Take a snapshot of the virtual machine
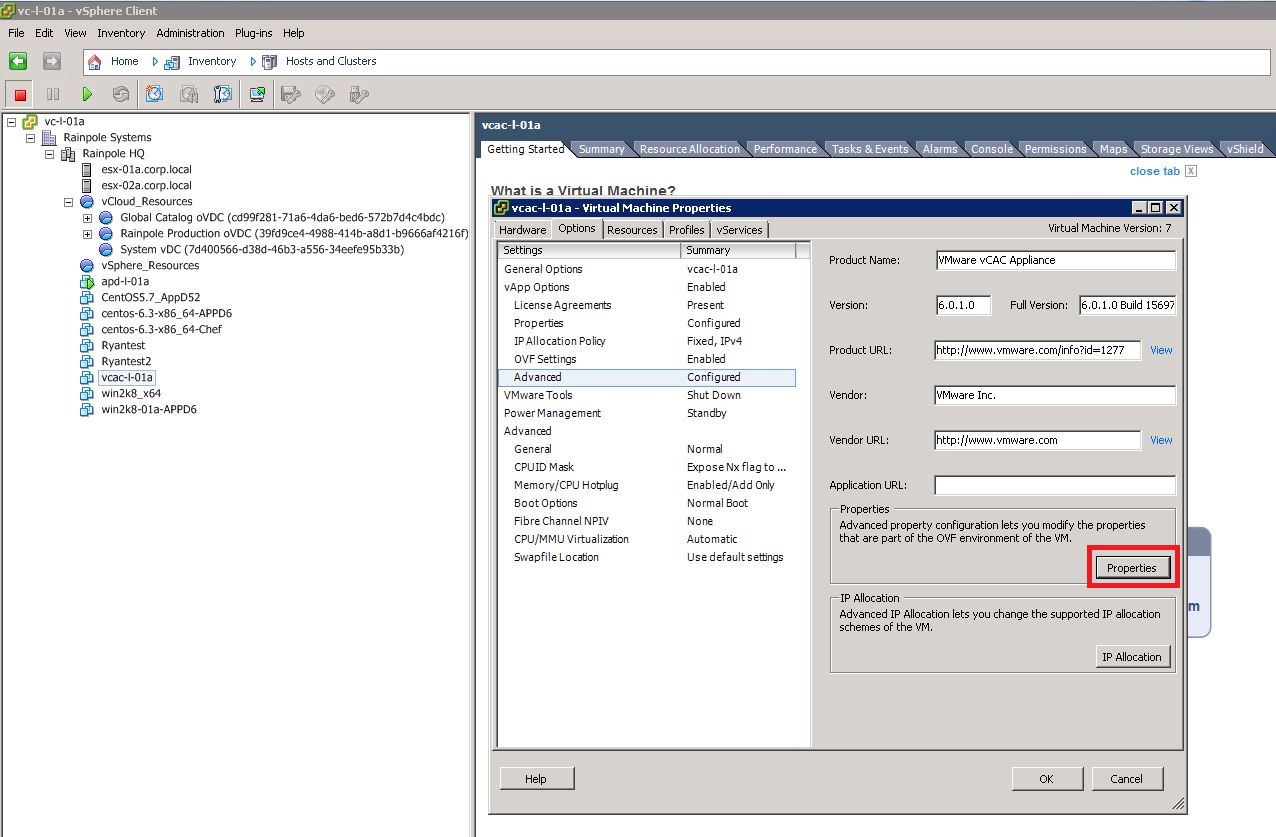Viewport: 1276px width, 837px height. click(x=155, y=94)
